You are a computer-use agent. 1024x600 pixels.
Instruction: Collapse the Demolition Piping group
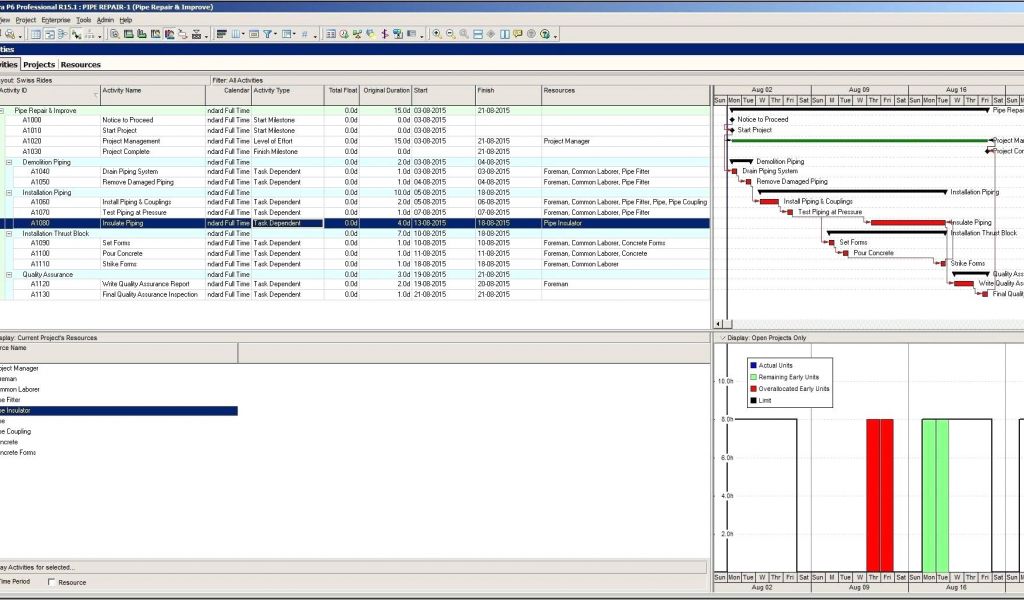coord(9,161)
